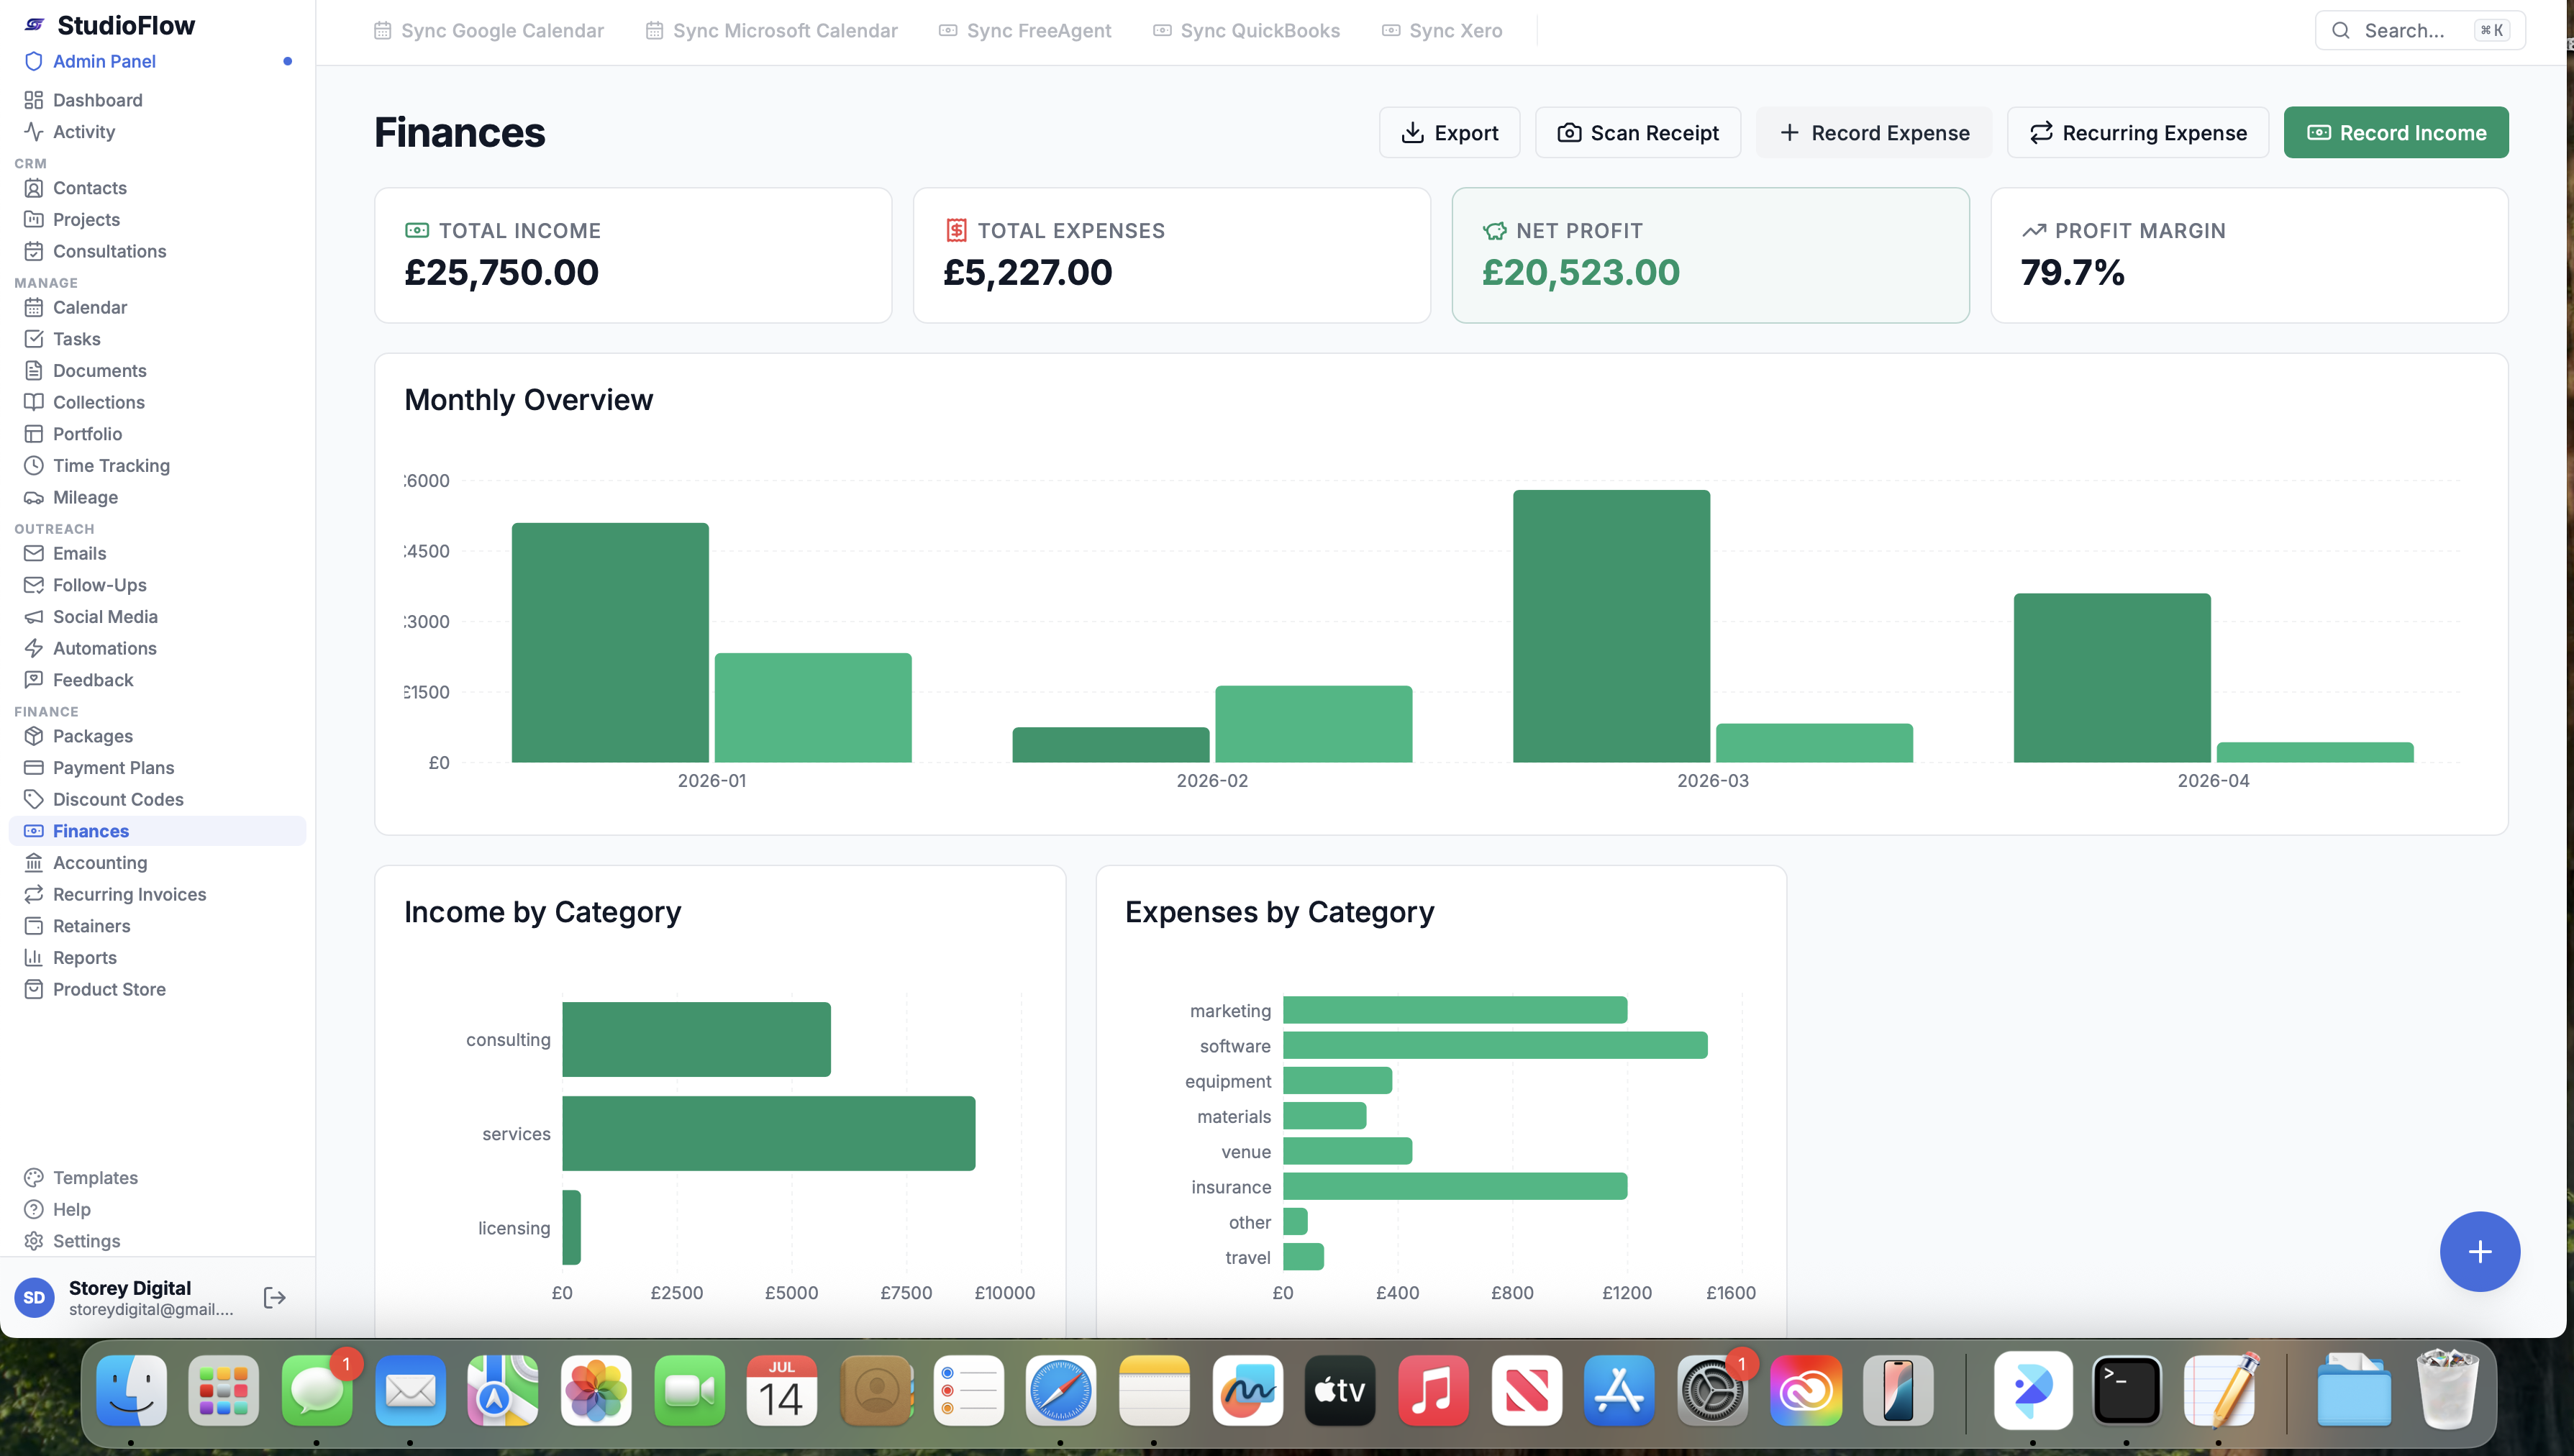Click the Time Tracking clock icon
2574x1456 pixels.
34,466
